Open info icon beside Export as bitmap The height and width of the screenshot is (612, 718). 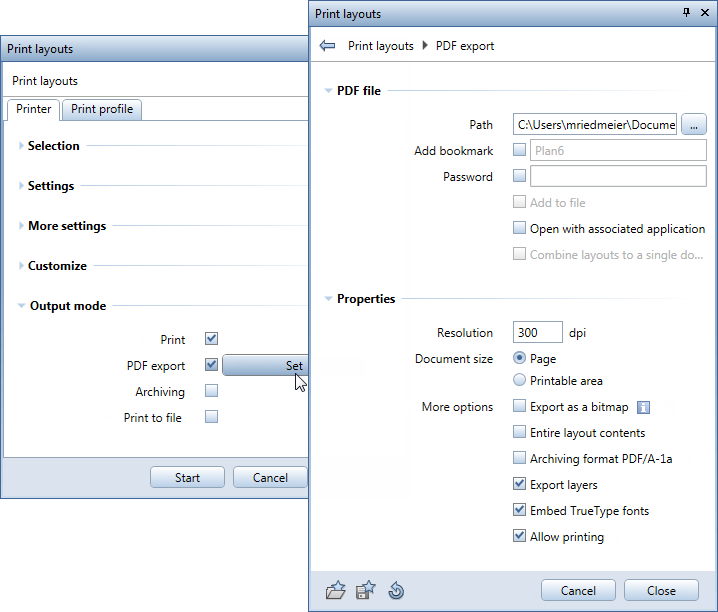pyautogui.click(x=645, y=407)
